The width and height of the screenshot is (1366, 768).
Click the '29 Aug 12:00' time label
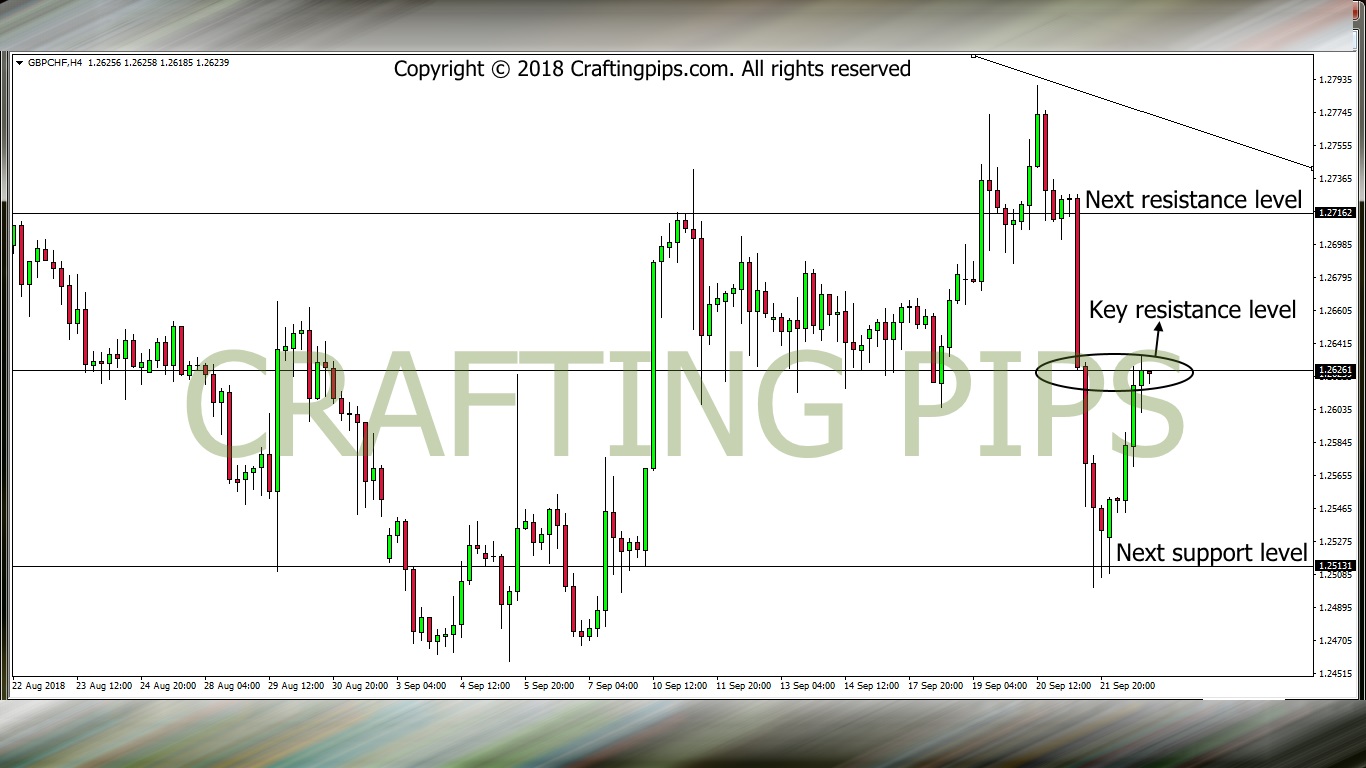296,686
